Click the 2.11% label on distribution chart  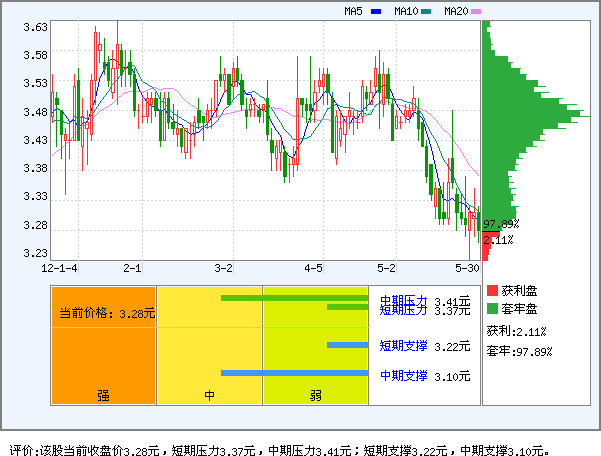pos(498,240)
